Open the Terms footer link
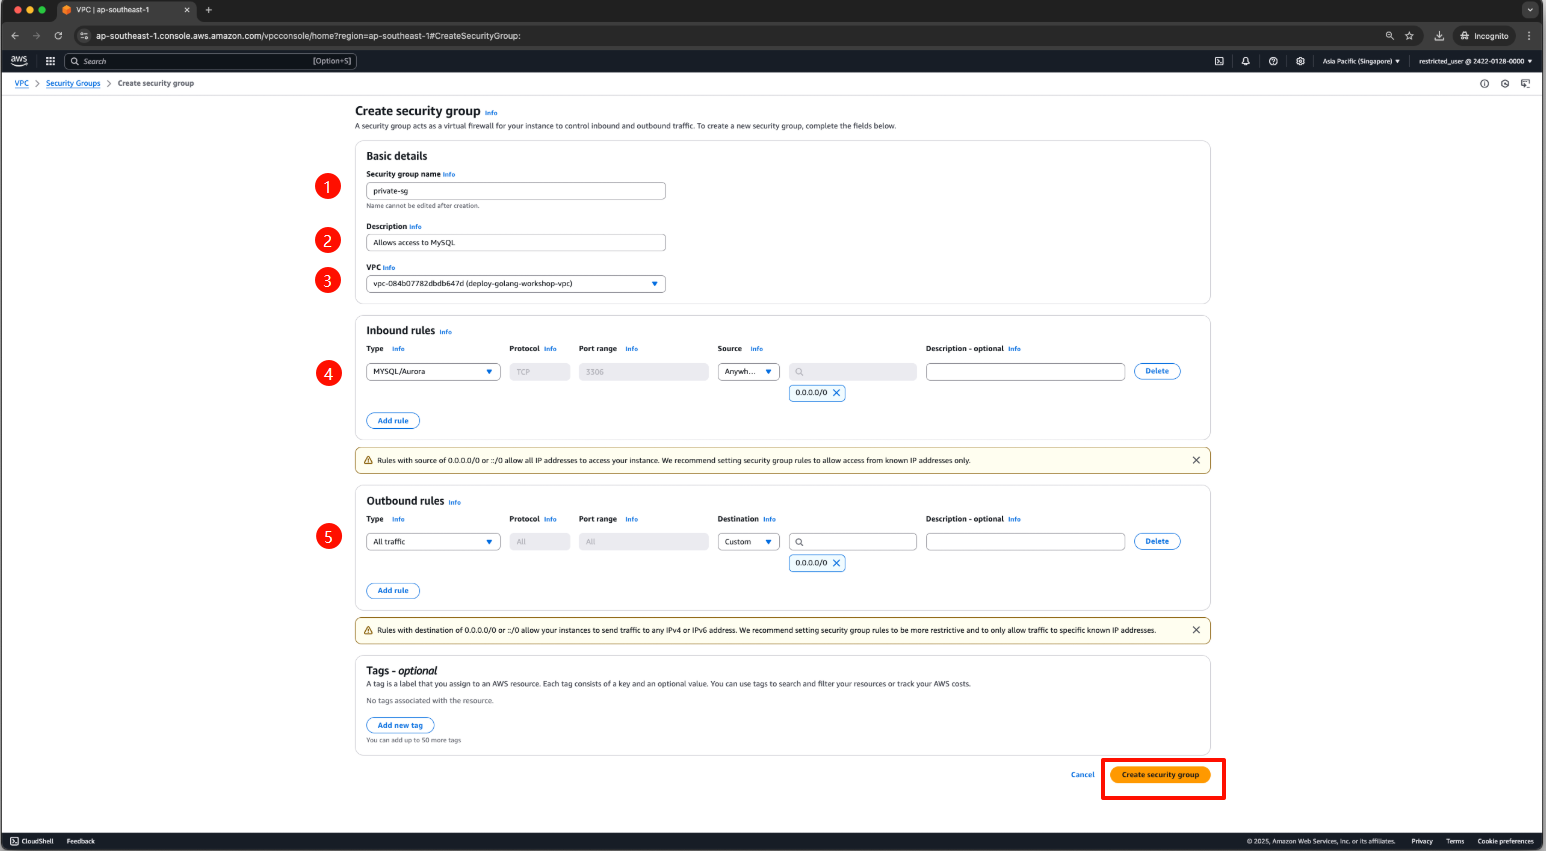This screenshot has width=1546, height=851. pyautogui.click(x=1455, y=841)
